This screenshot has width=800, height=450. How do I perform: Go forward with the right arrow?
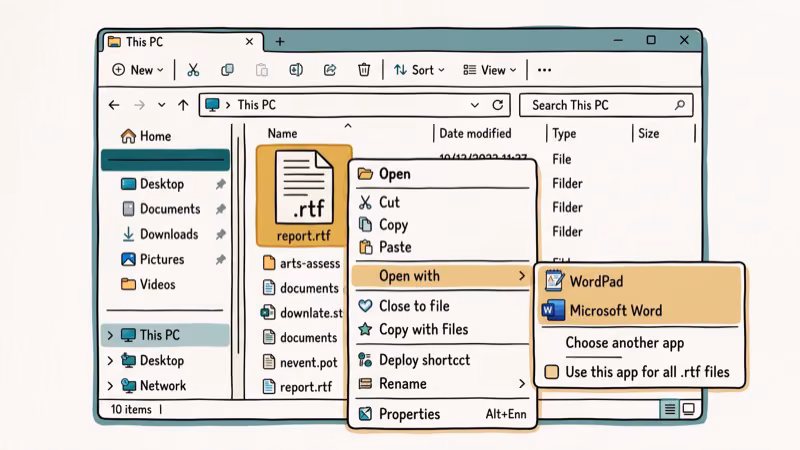139,105
